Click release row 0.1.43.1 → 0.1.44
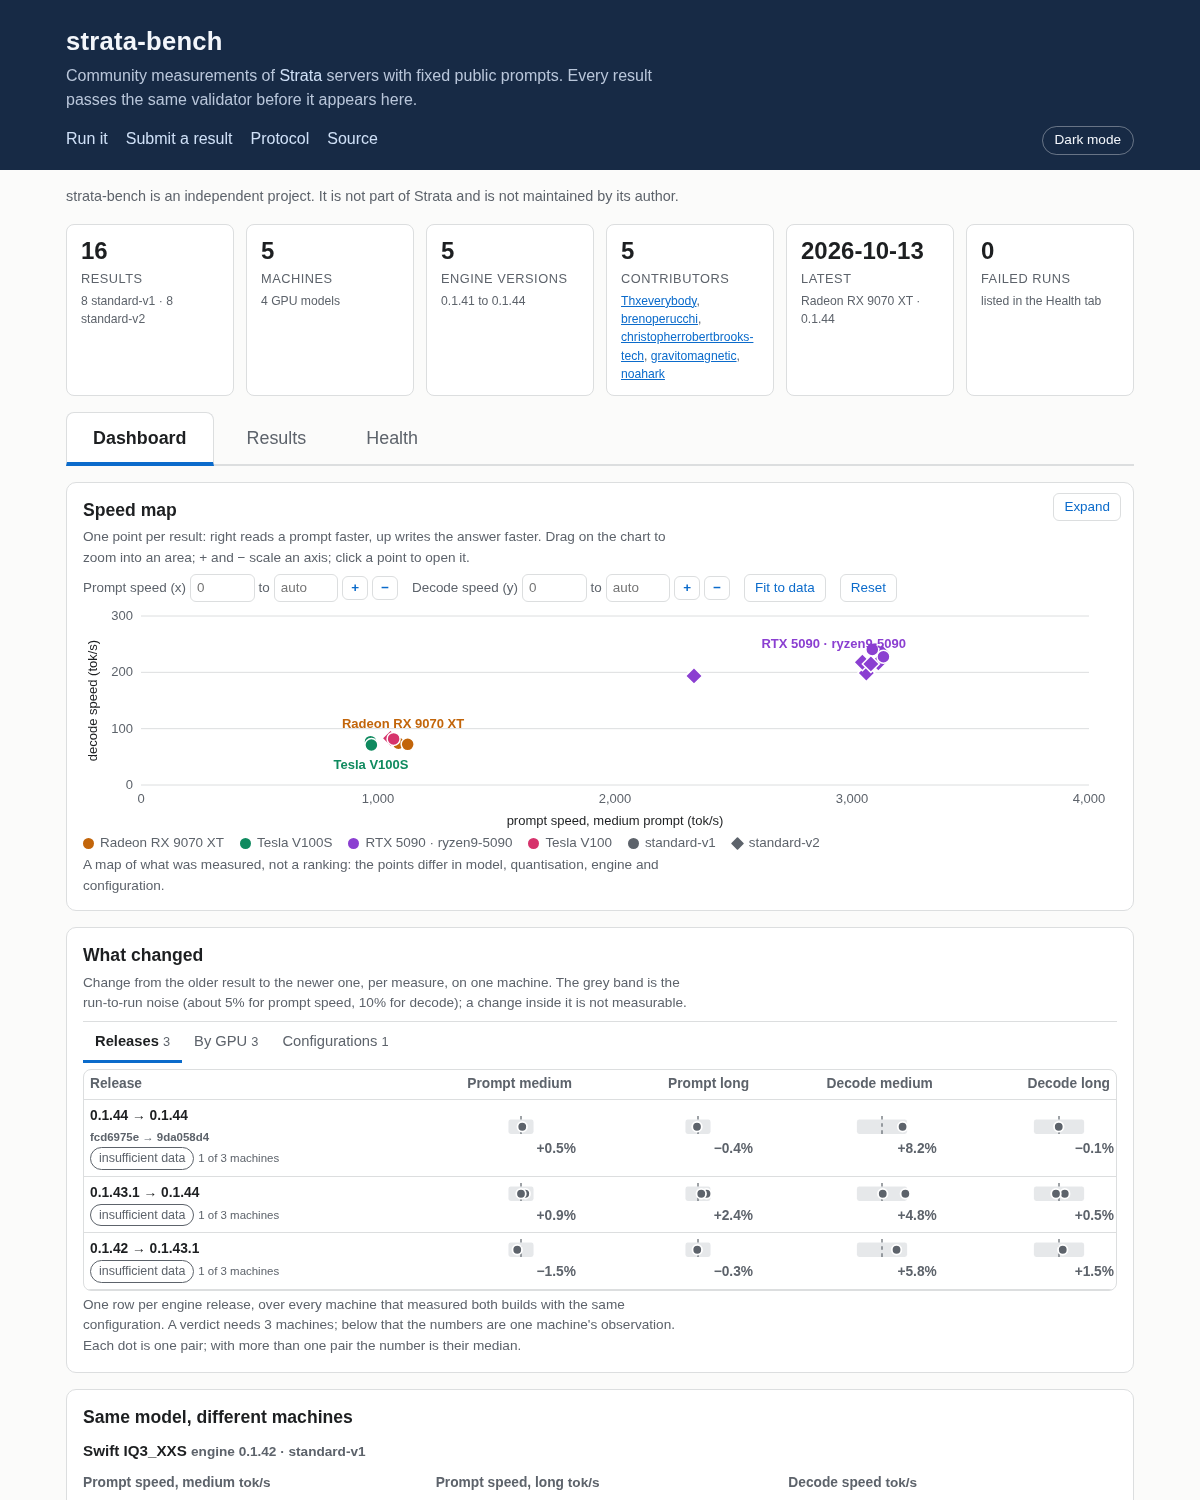 coord(600,1205)
